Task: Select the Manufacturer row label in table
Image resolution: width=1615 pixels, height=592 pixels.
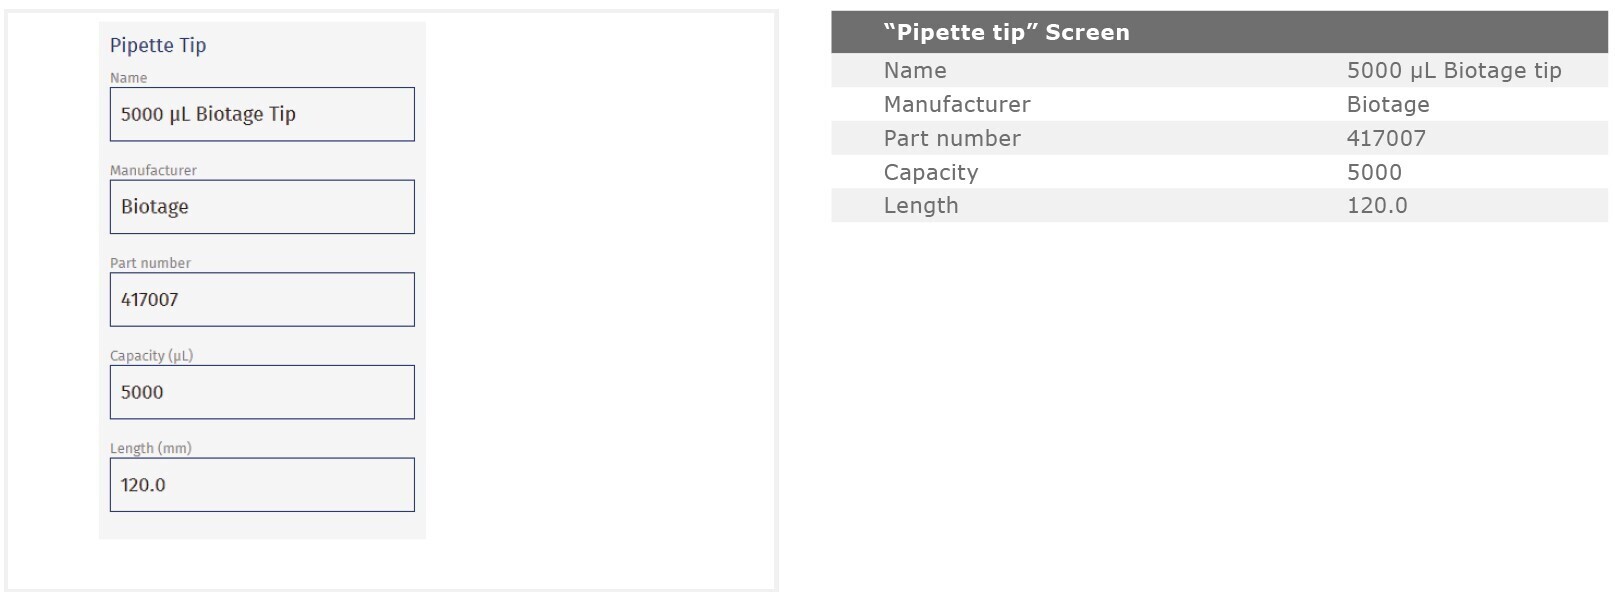Action: coord(956,104)
